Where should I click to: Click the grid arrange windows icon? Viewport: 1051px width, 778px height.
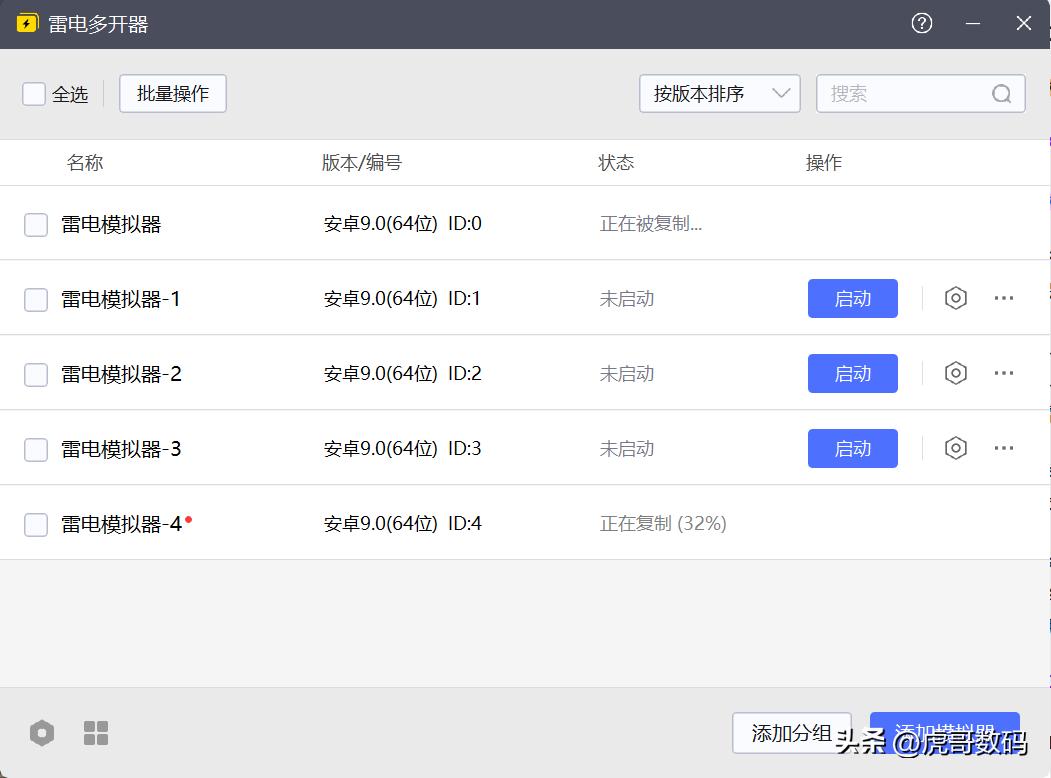tap(96, 733)
